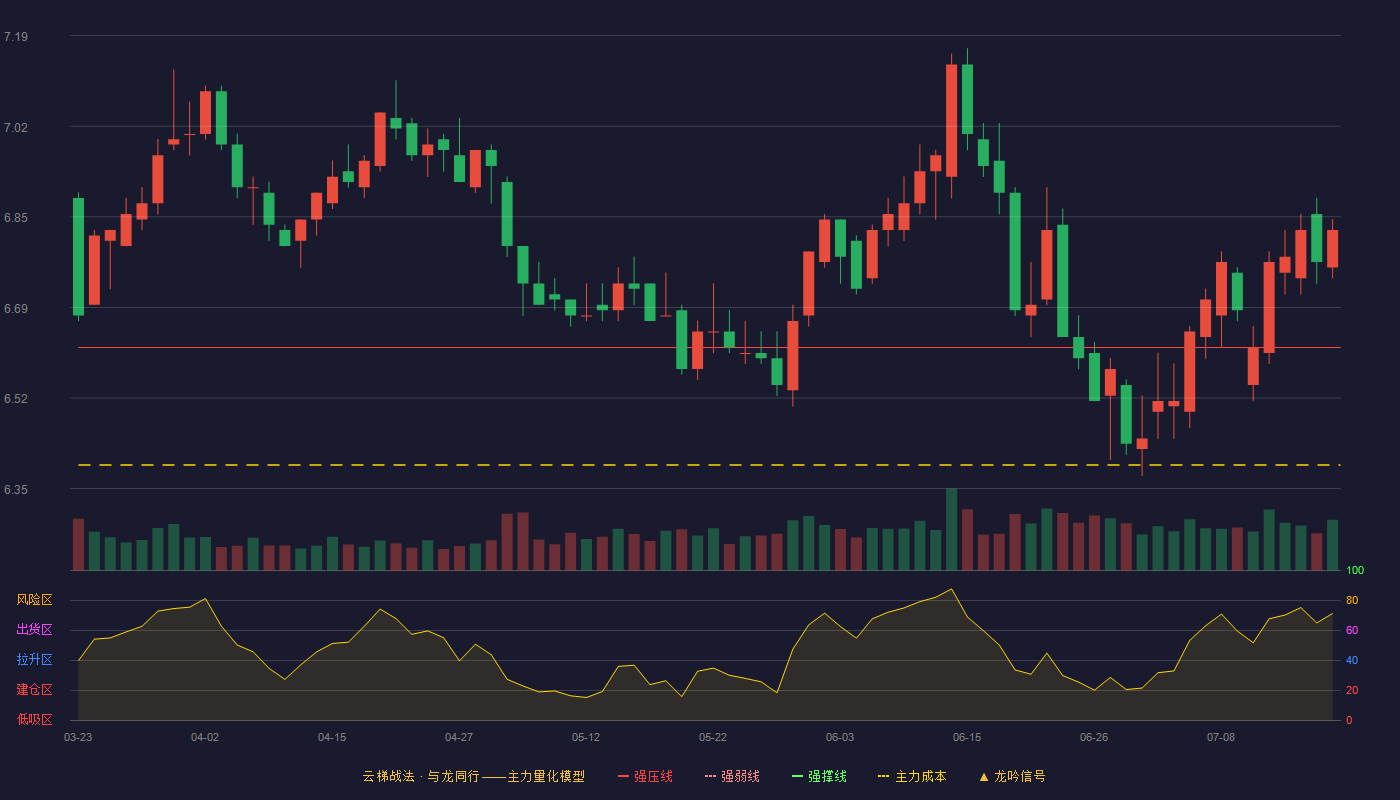Image resolution: width=1400 pixels, height=800 pixels.
Task: Click the 07-08 date label
Action: (x=1221, y=737)
